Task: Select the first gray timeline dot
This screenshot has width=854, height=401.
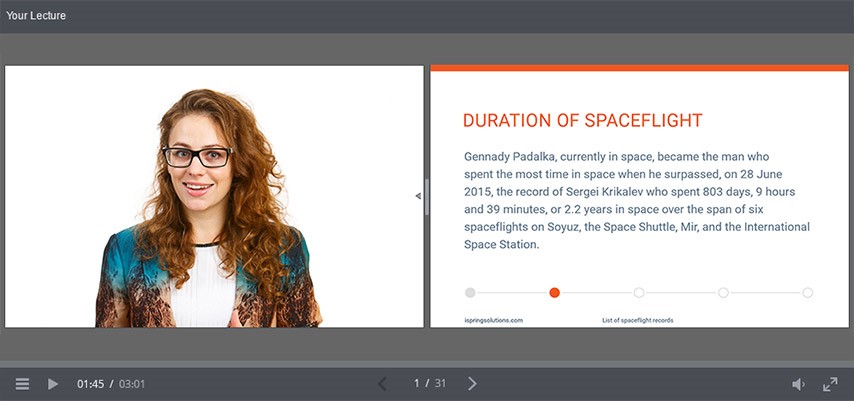Action: tap(470, 293)
